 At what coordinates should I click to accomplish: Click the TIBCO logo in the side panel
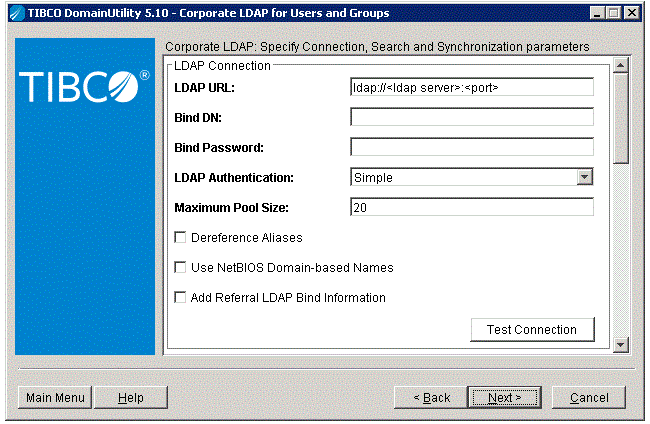coord(84,87)
